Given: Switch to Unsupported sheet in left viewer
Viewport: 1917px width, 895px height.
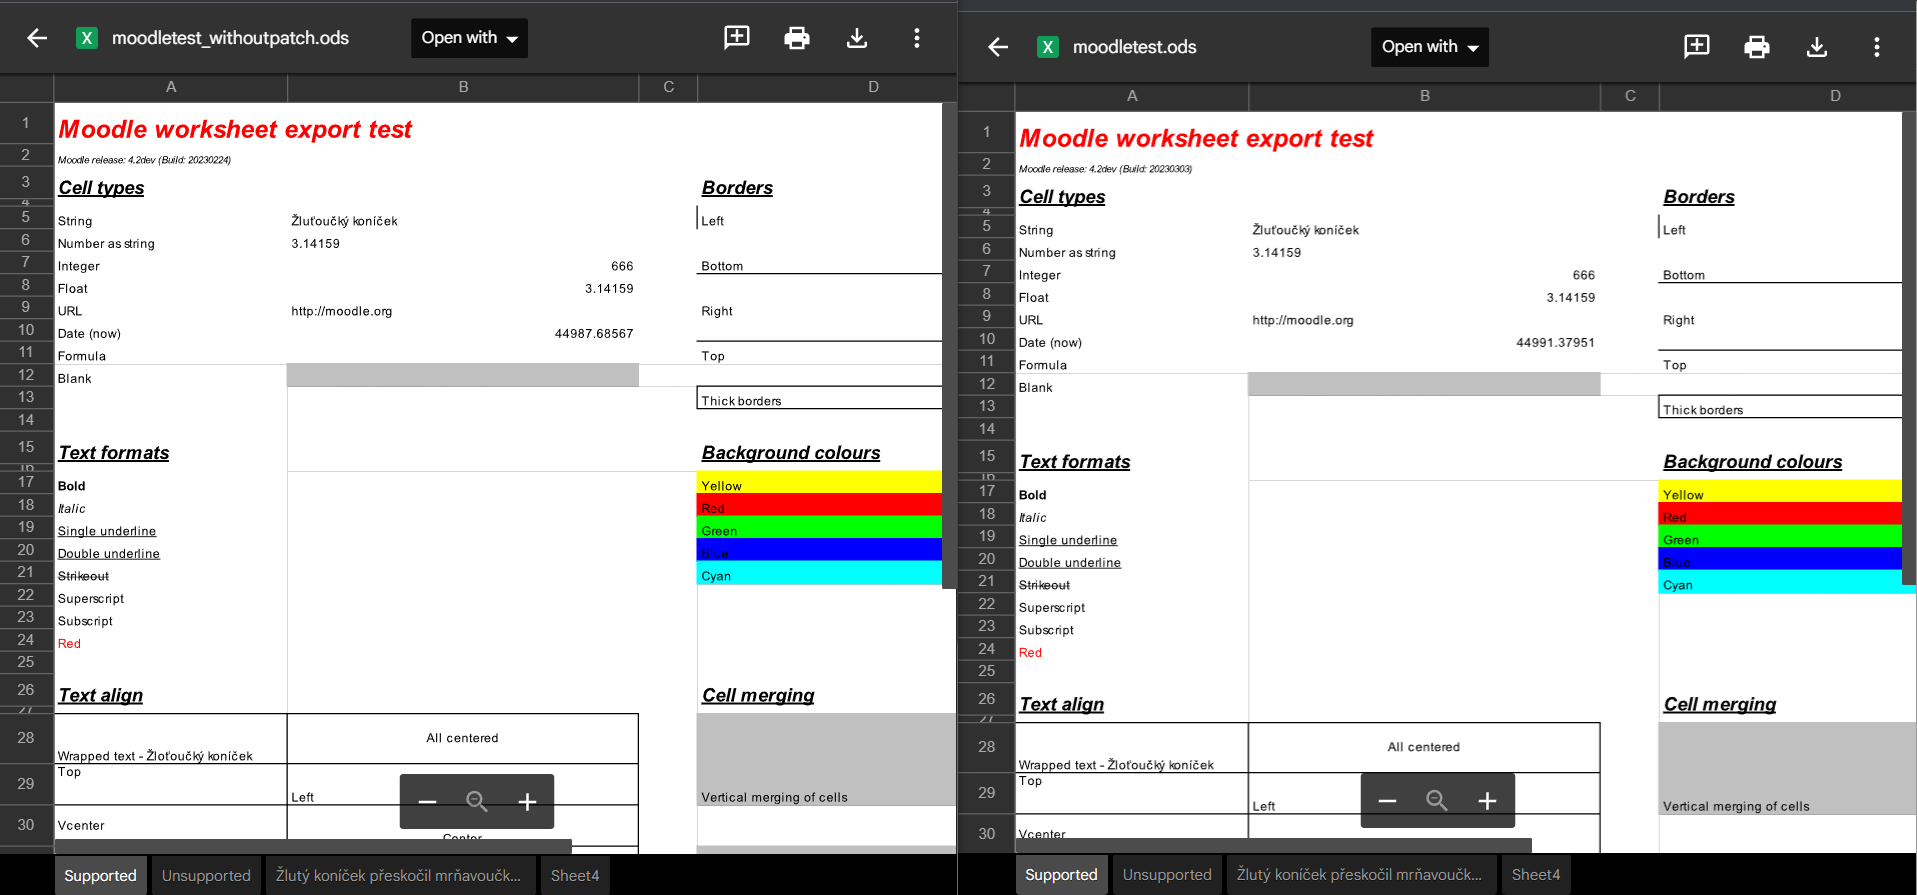Looking at the screenshot, I should click(206, 875).
